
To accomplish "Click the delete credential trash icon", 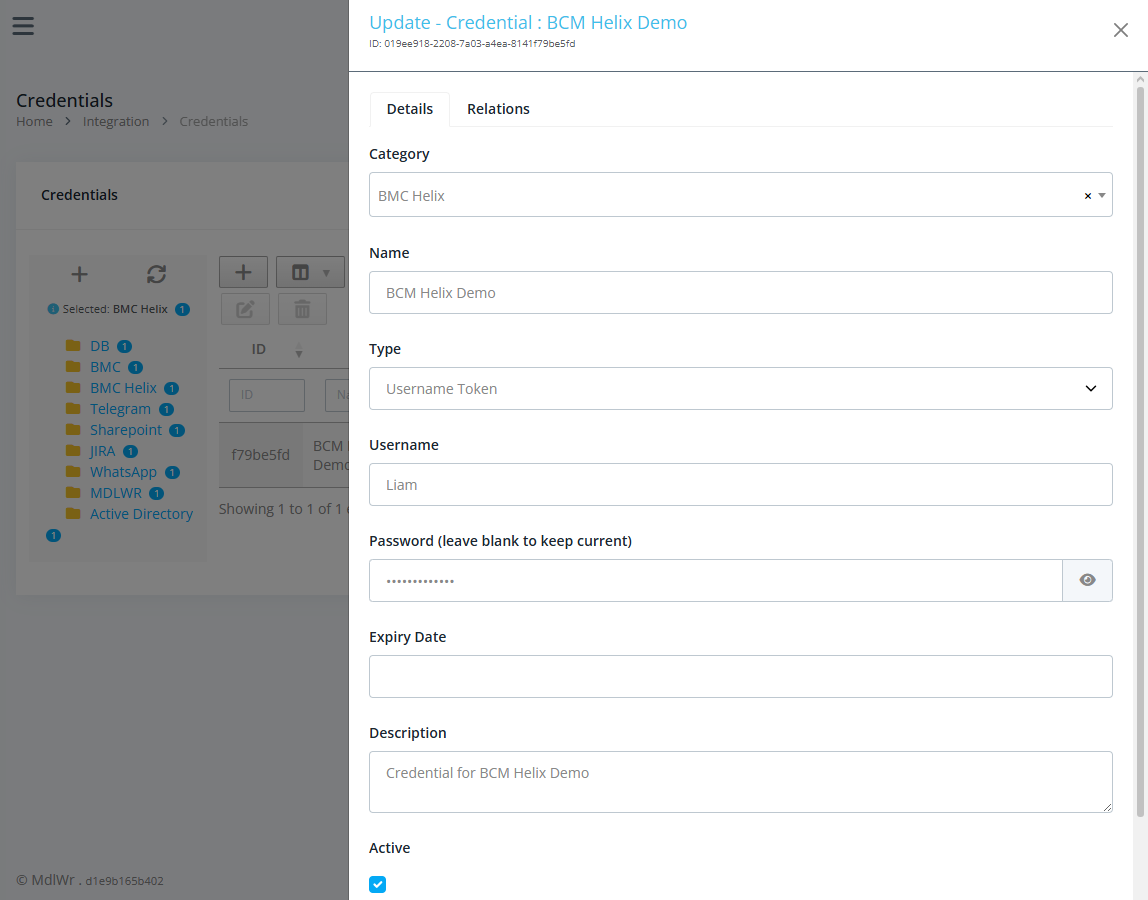I will click(302, 309).
